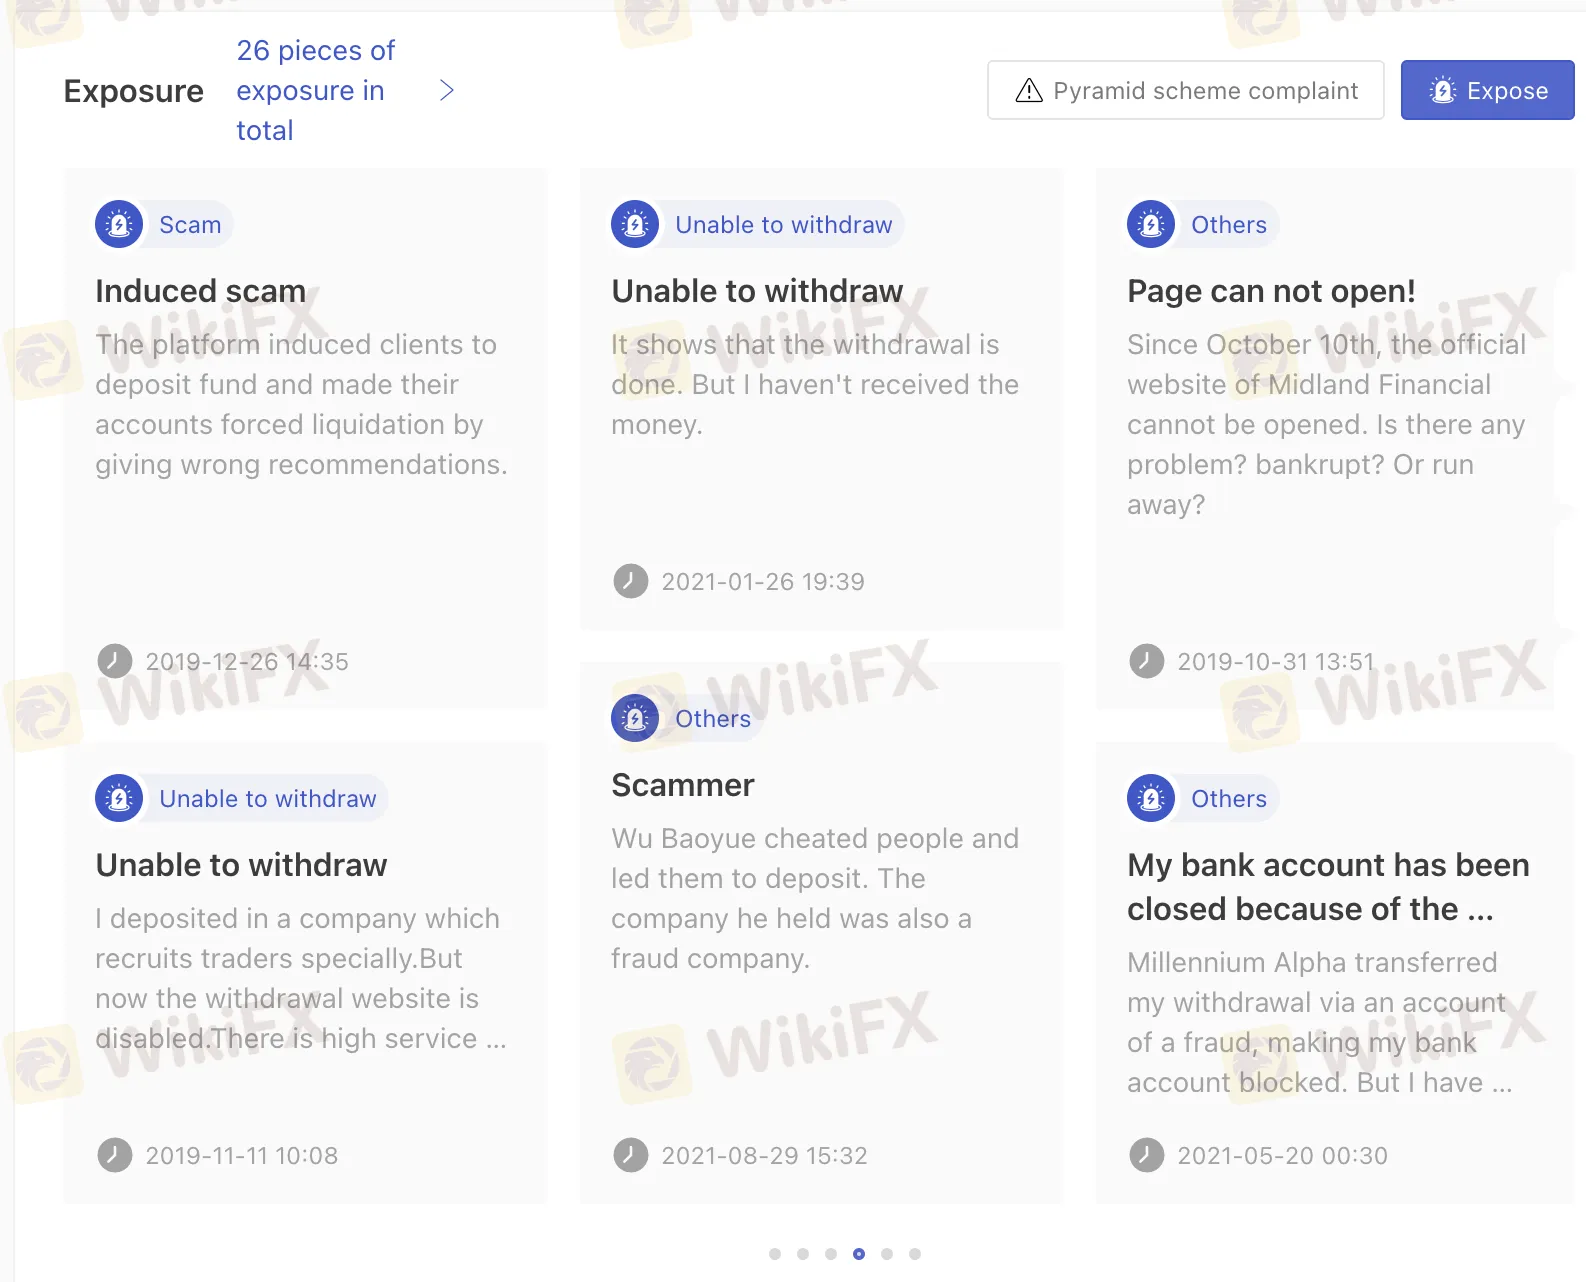Click the siren icon on top Unable to withdraw badge
This screenshot has height=1282, width=1586.
coord(635,224)
